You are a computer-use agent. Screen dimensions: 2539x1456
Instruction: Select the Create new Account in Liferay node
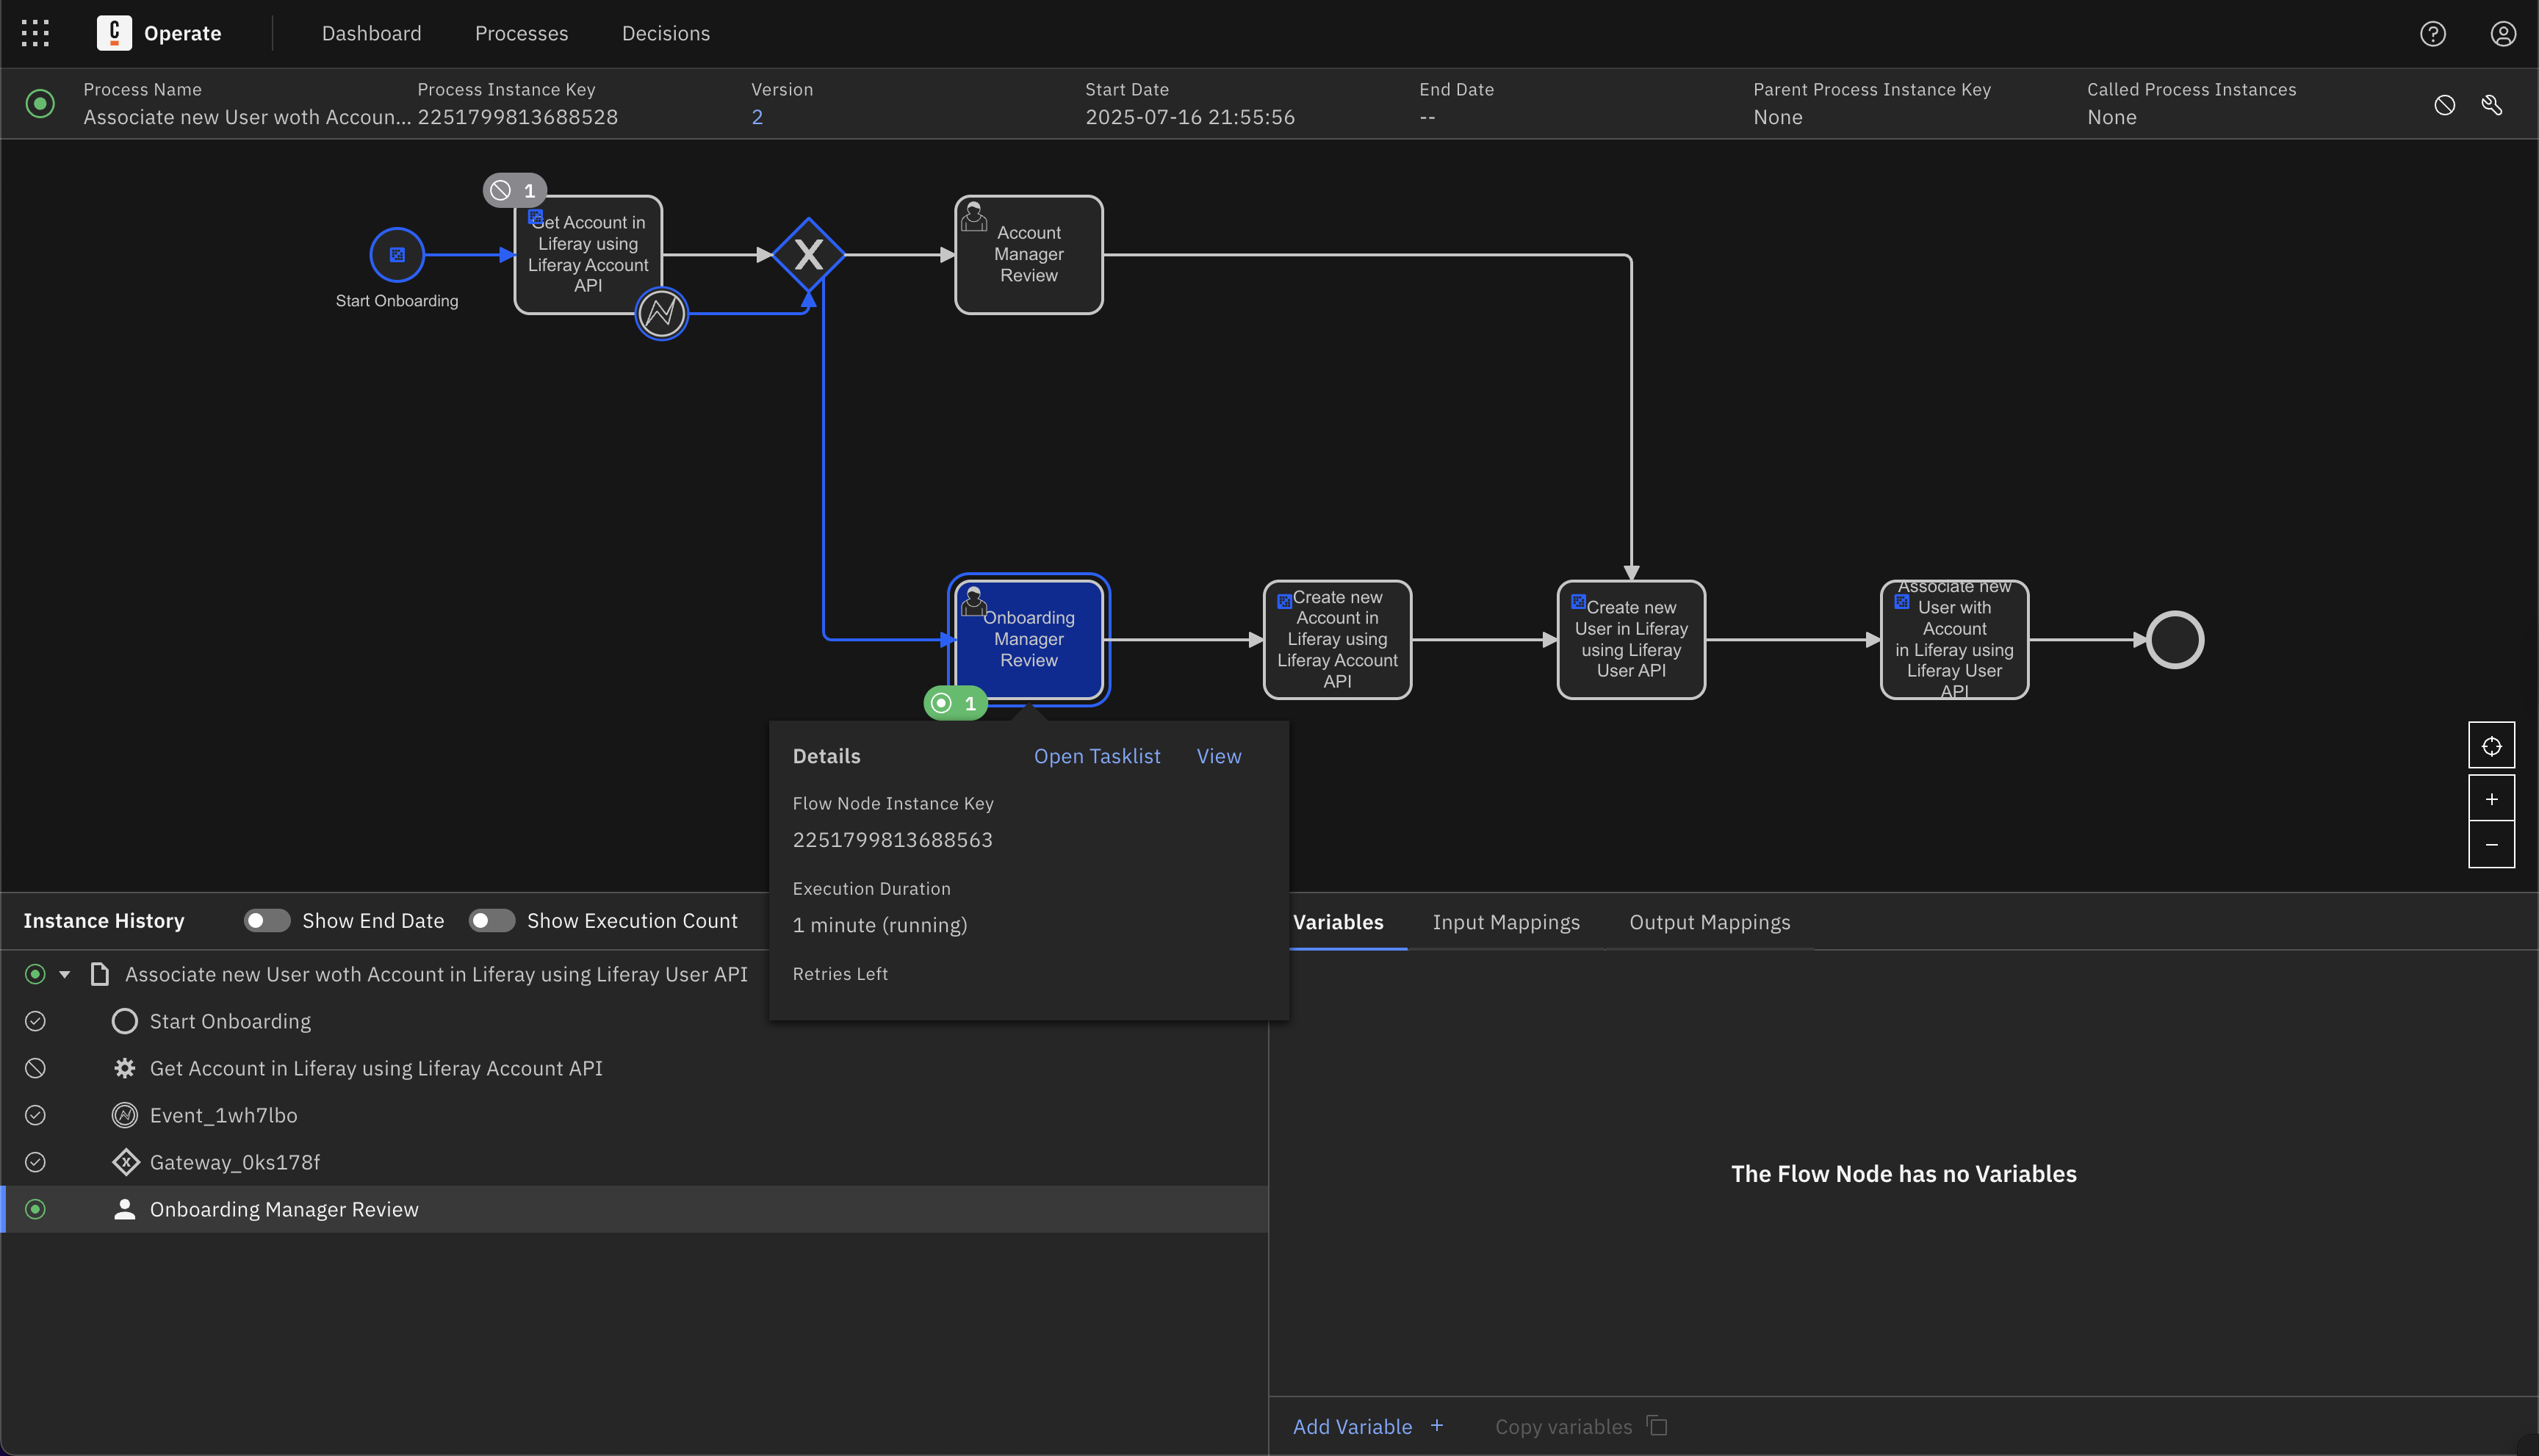[1337, 640]
